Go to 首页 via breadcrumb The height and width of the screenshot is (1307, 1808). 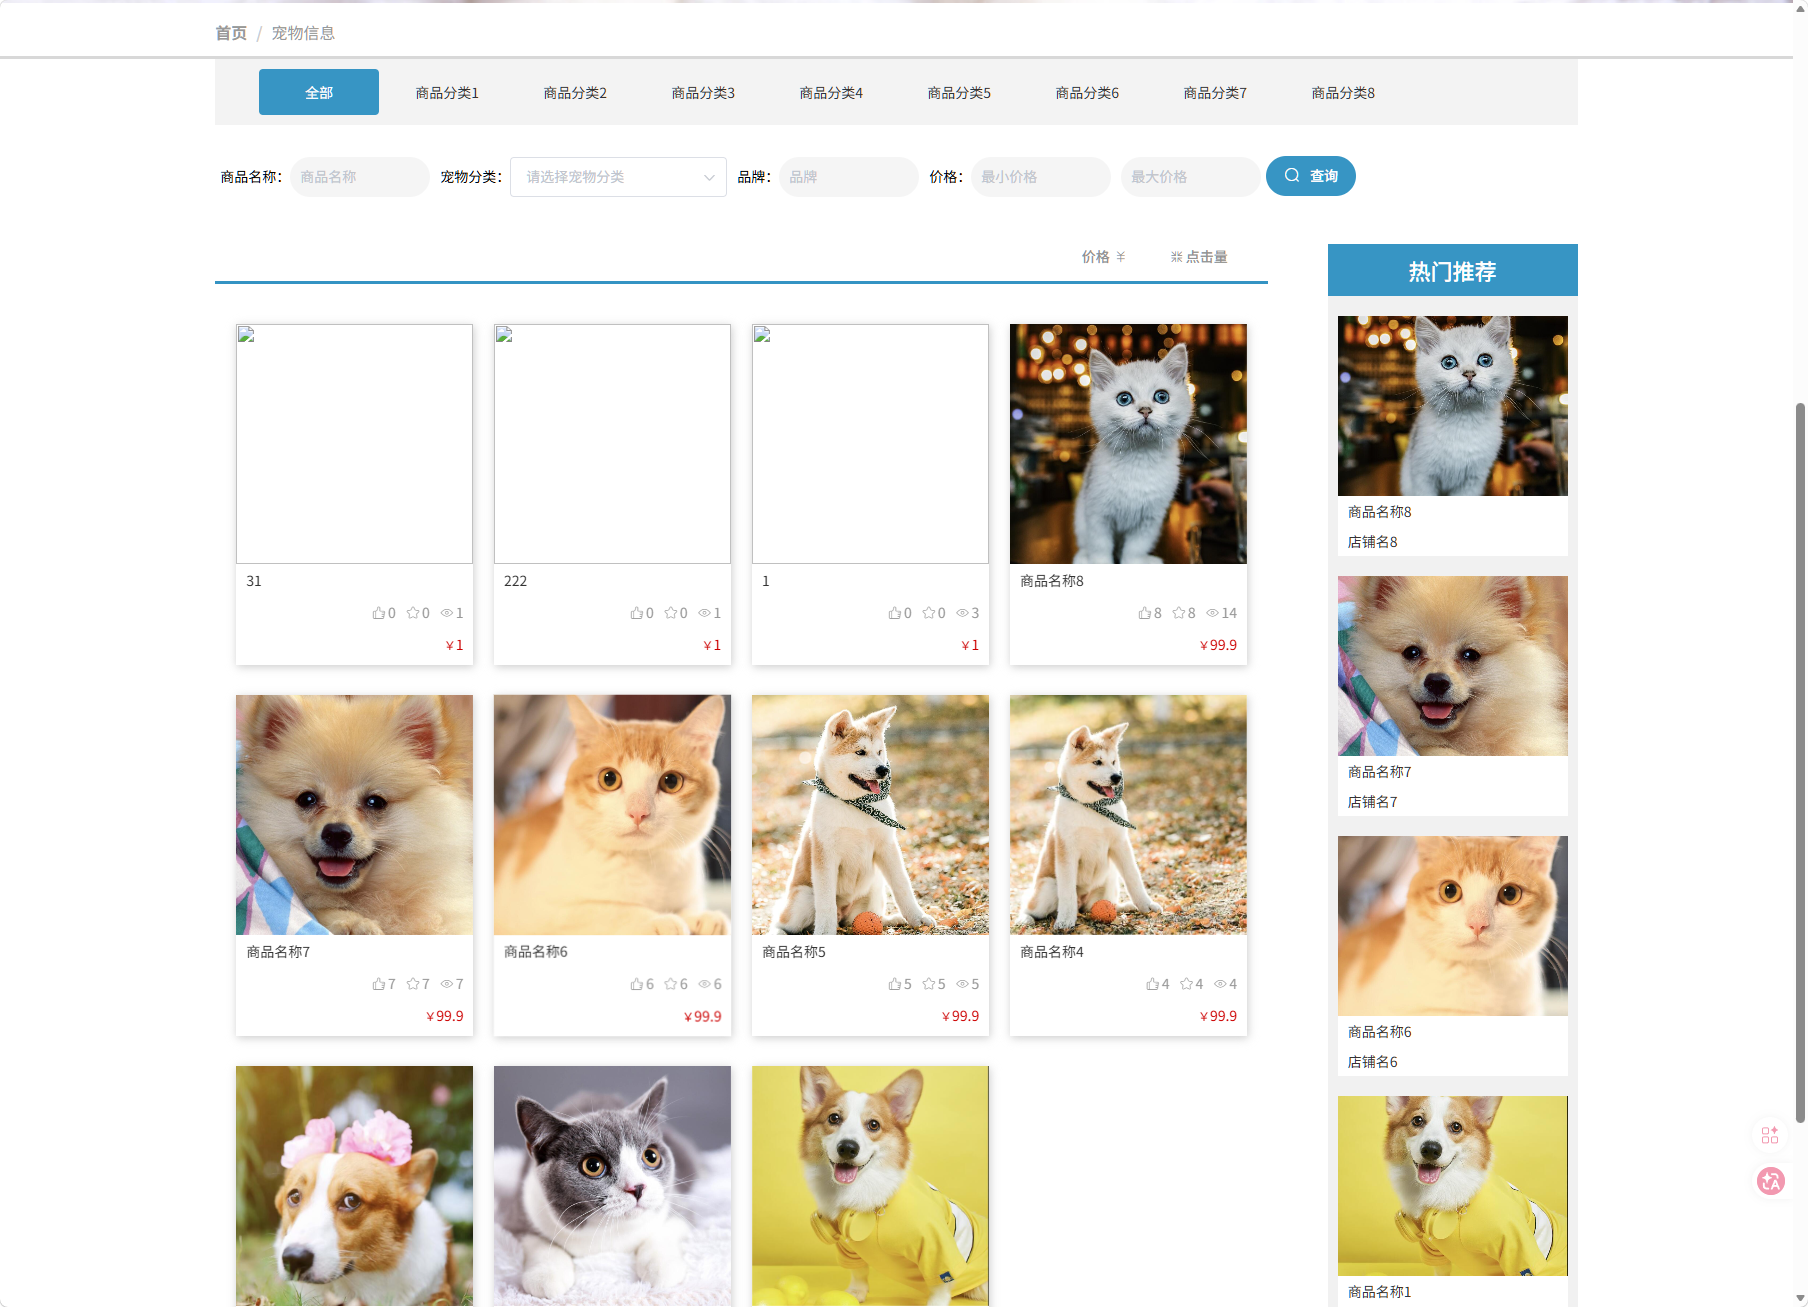pos(231,33)
